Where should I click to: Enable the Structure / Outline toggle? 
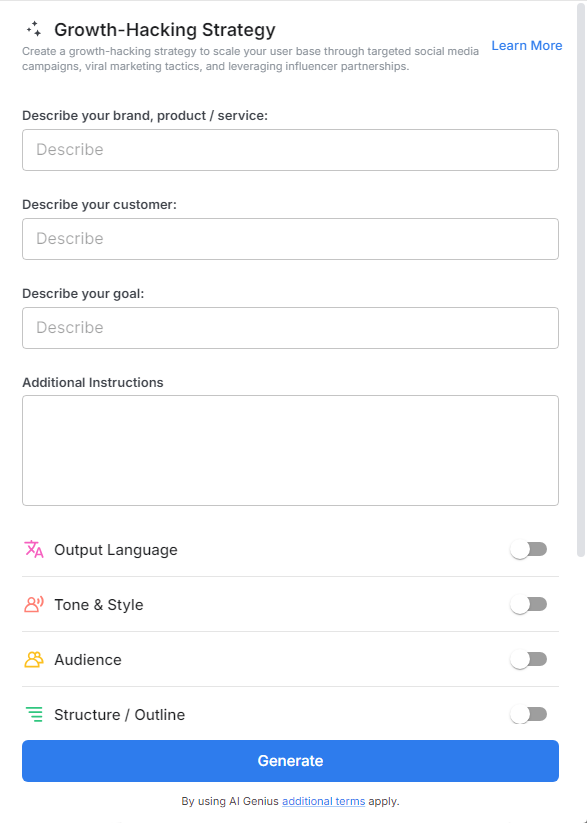pos(529,714)
